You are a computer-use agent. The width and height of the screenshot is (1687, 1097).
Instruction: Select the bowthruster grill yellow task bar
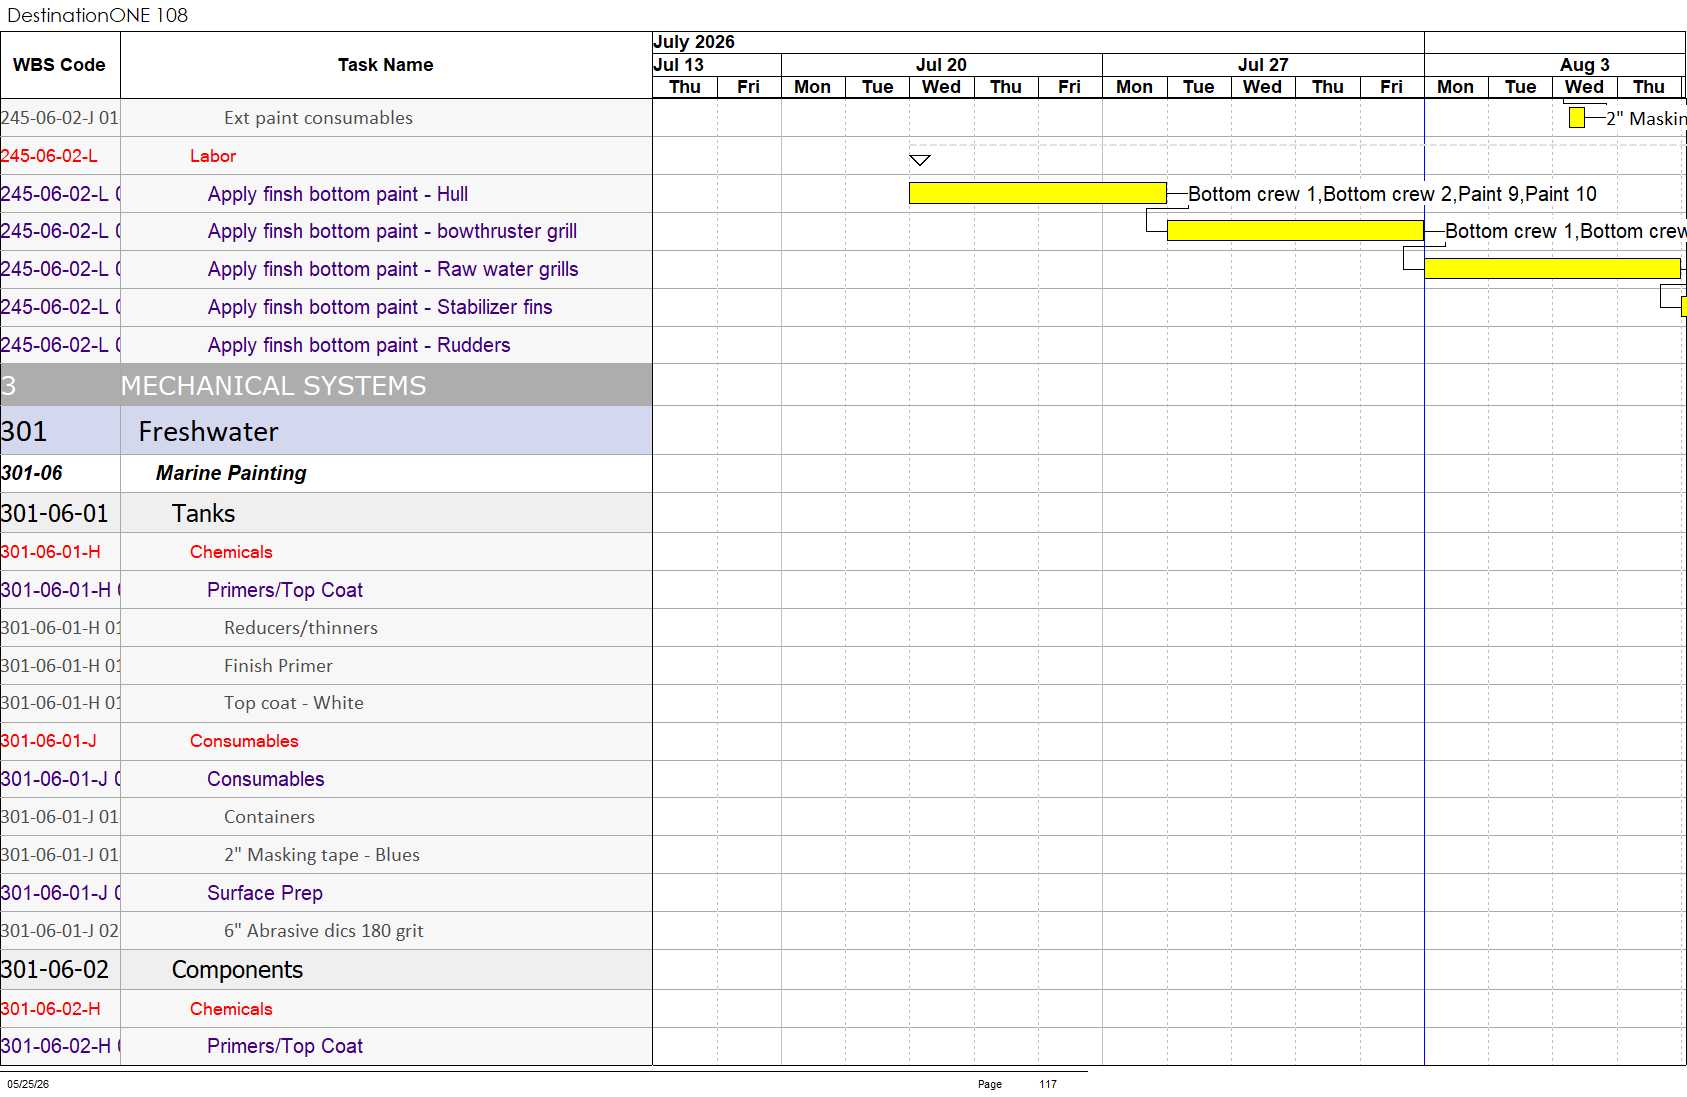click(x=1295, y=231)
